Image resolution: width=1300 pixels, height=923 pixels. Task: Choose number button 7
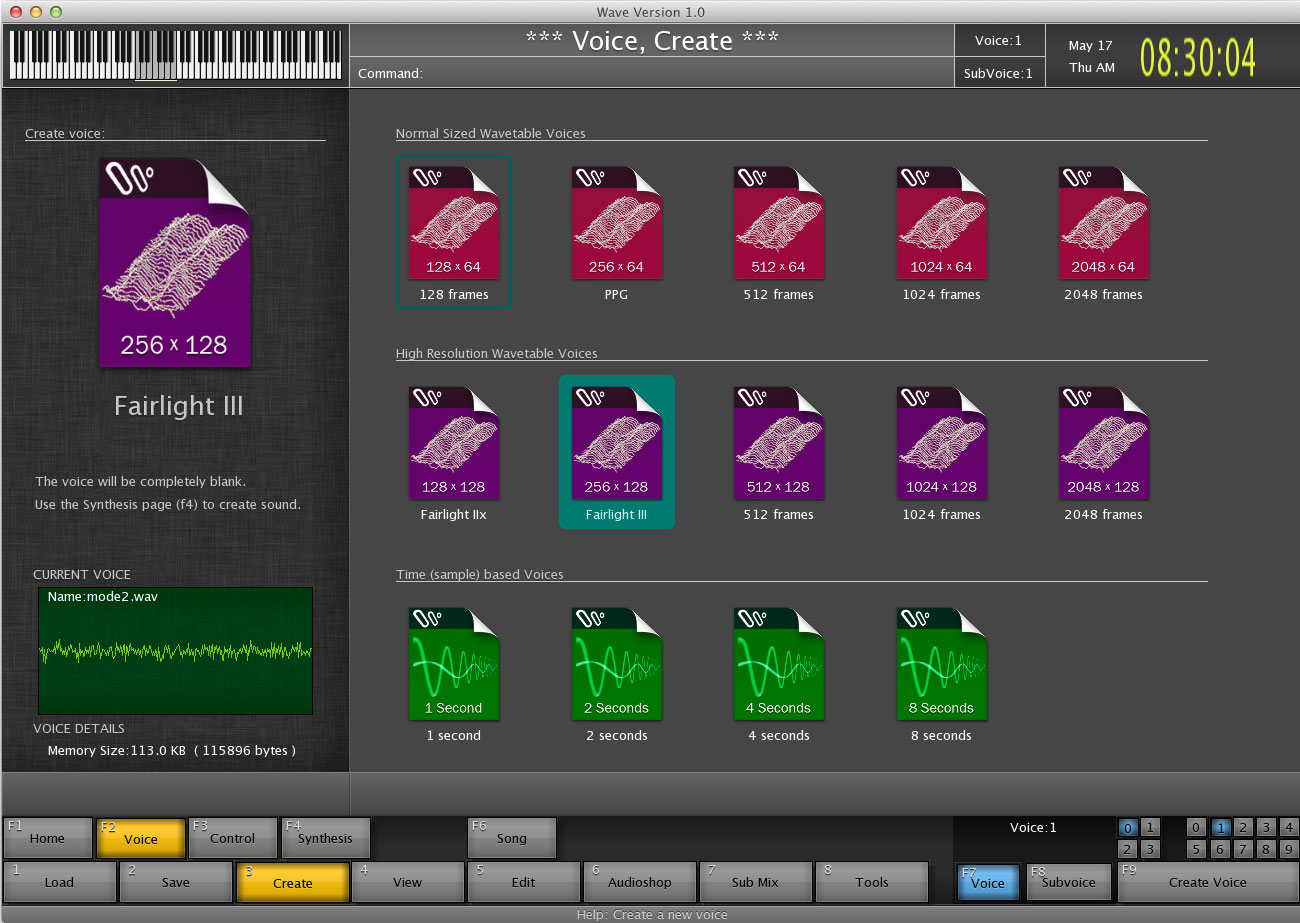(x=1243, y=849)
